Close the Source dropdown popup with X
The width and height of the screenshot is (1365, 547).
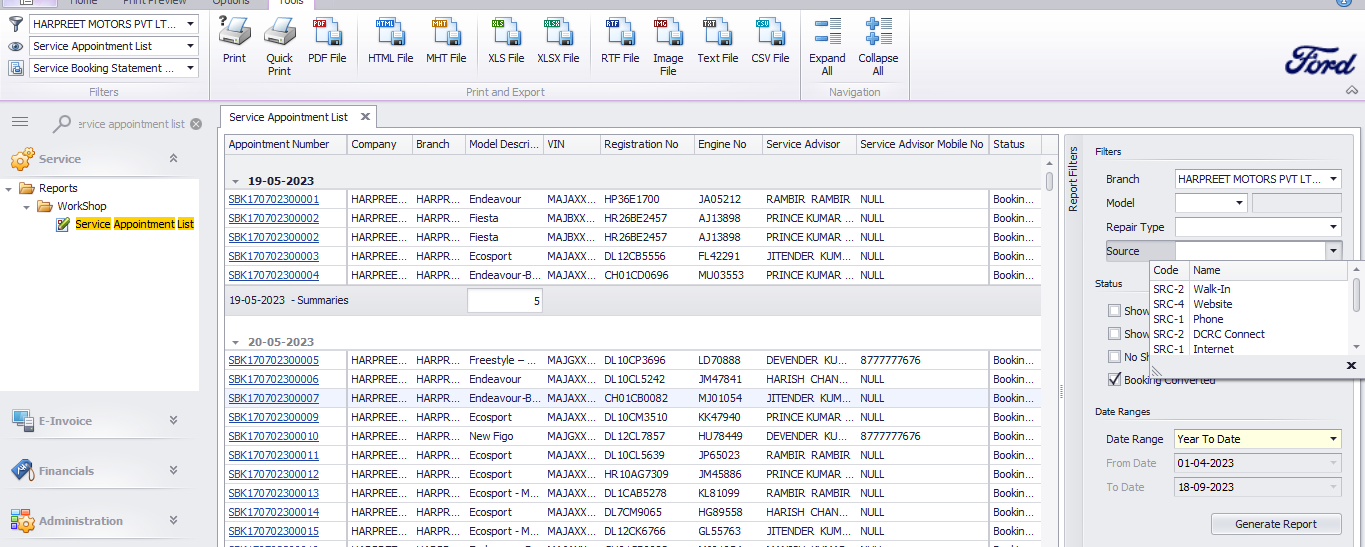(x=1351, y=366)
